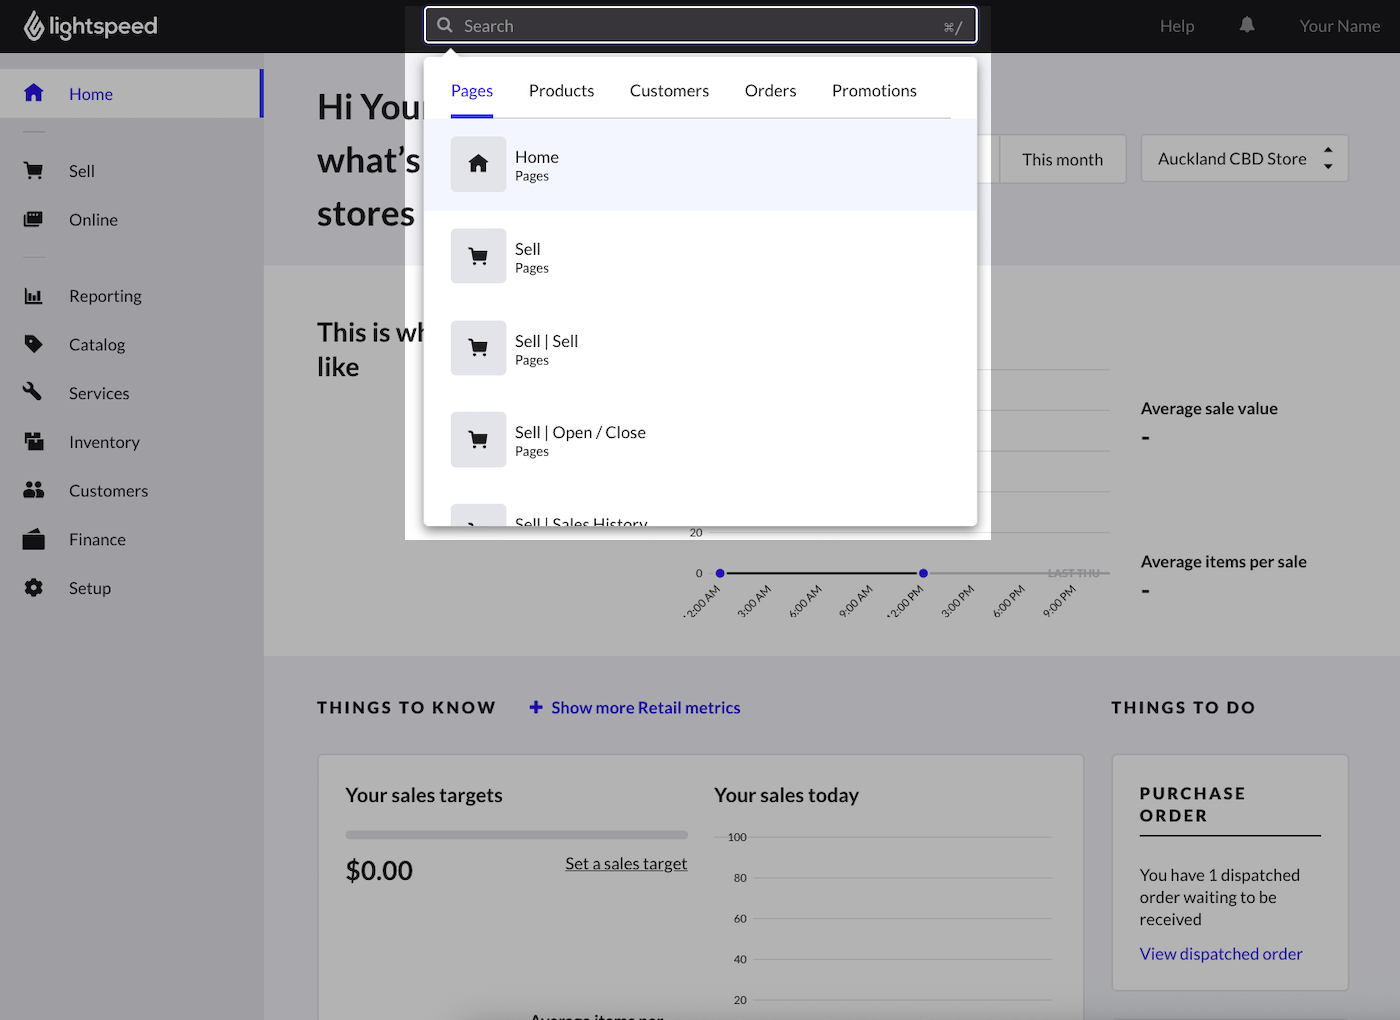Switch to the Products search tab
Screen dimensions: 1400x1020
[x=561, y=90]
